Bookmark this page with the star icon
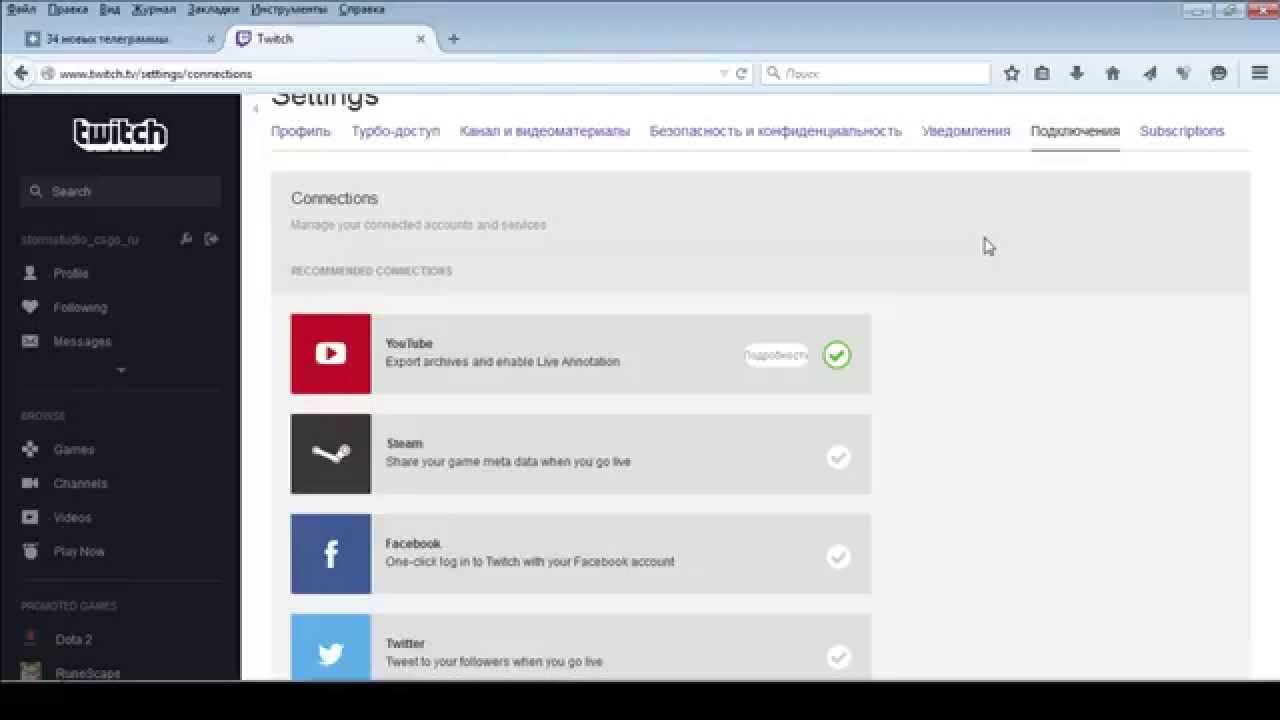 pos(1012,73)
